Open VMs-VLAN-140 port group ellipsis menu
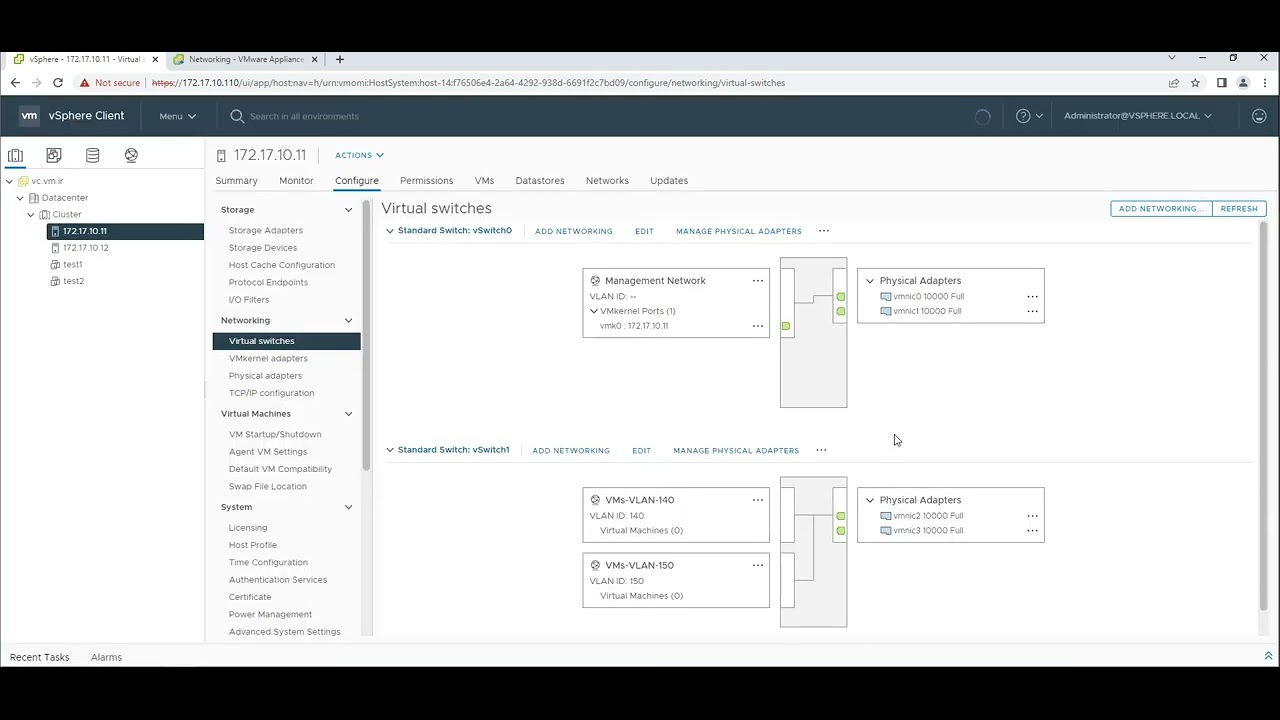 [x=758, y=500]
